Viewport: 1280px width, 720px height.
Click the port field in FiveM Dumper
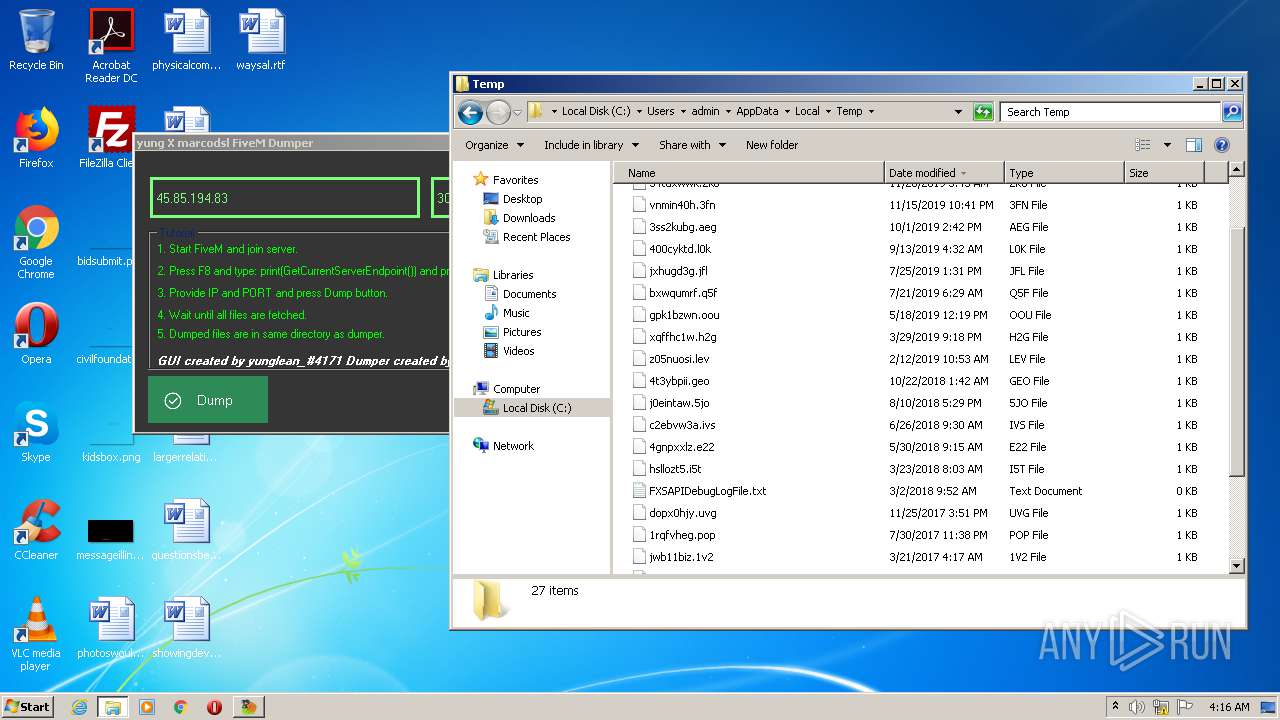pyautogui.click(x=440, y=198)
